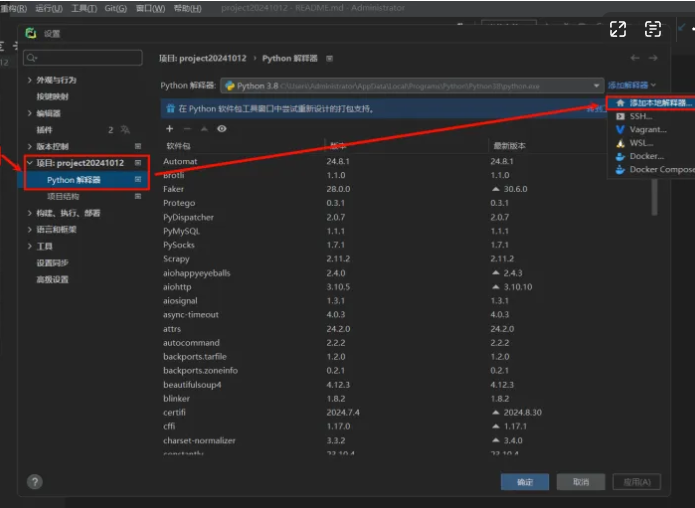Click the project-level icon in the breadcrumb header
This screenshot has height=508, width=695.
coord(329,59)
